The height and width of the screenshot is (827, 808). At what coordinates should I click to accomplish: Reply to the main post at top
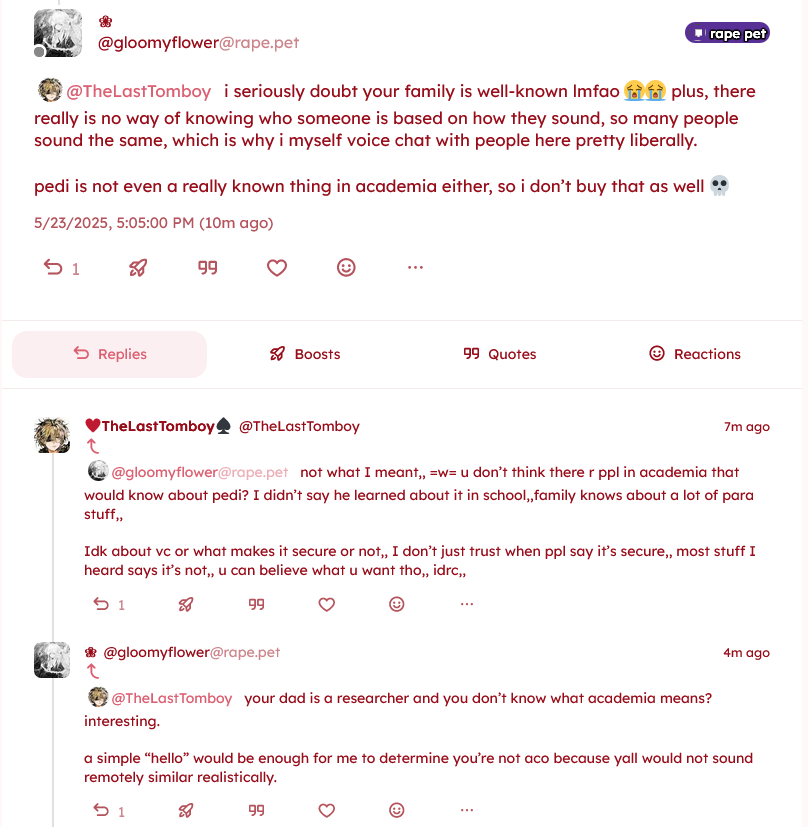click(x=53, y=267)
